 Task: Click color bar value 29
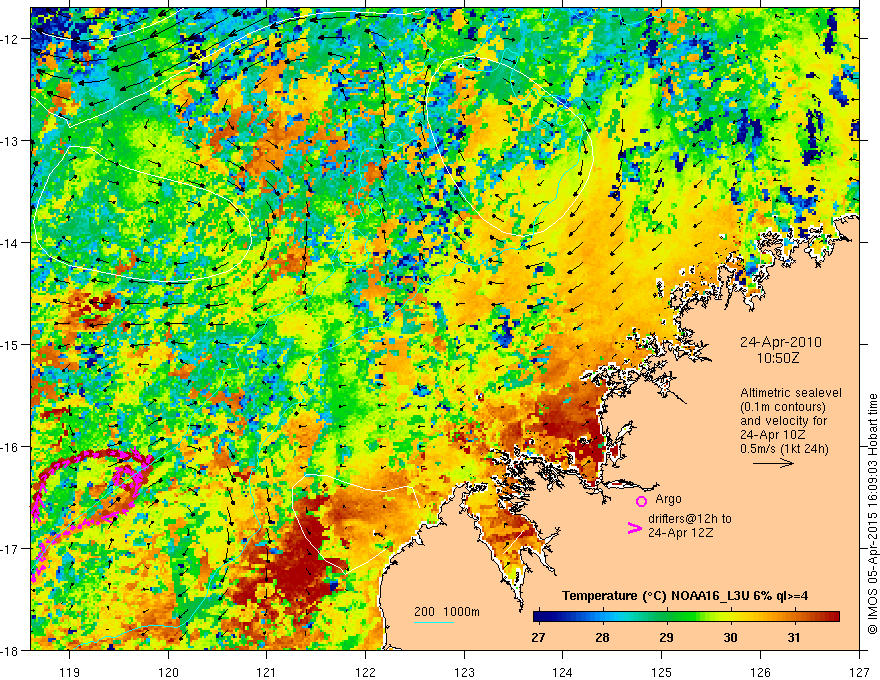click(666, 637)
